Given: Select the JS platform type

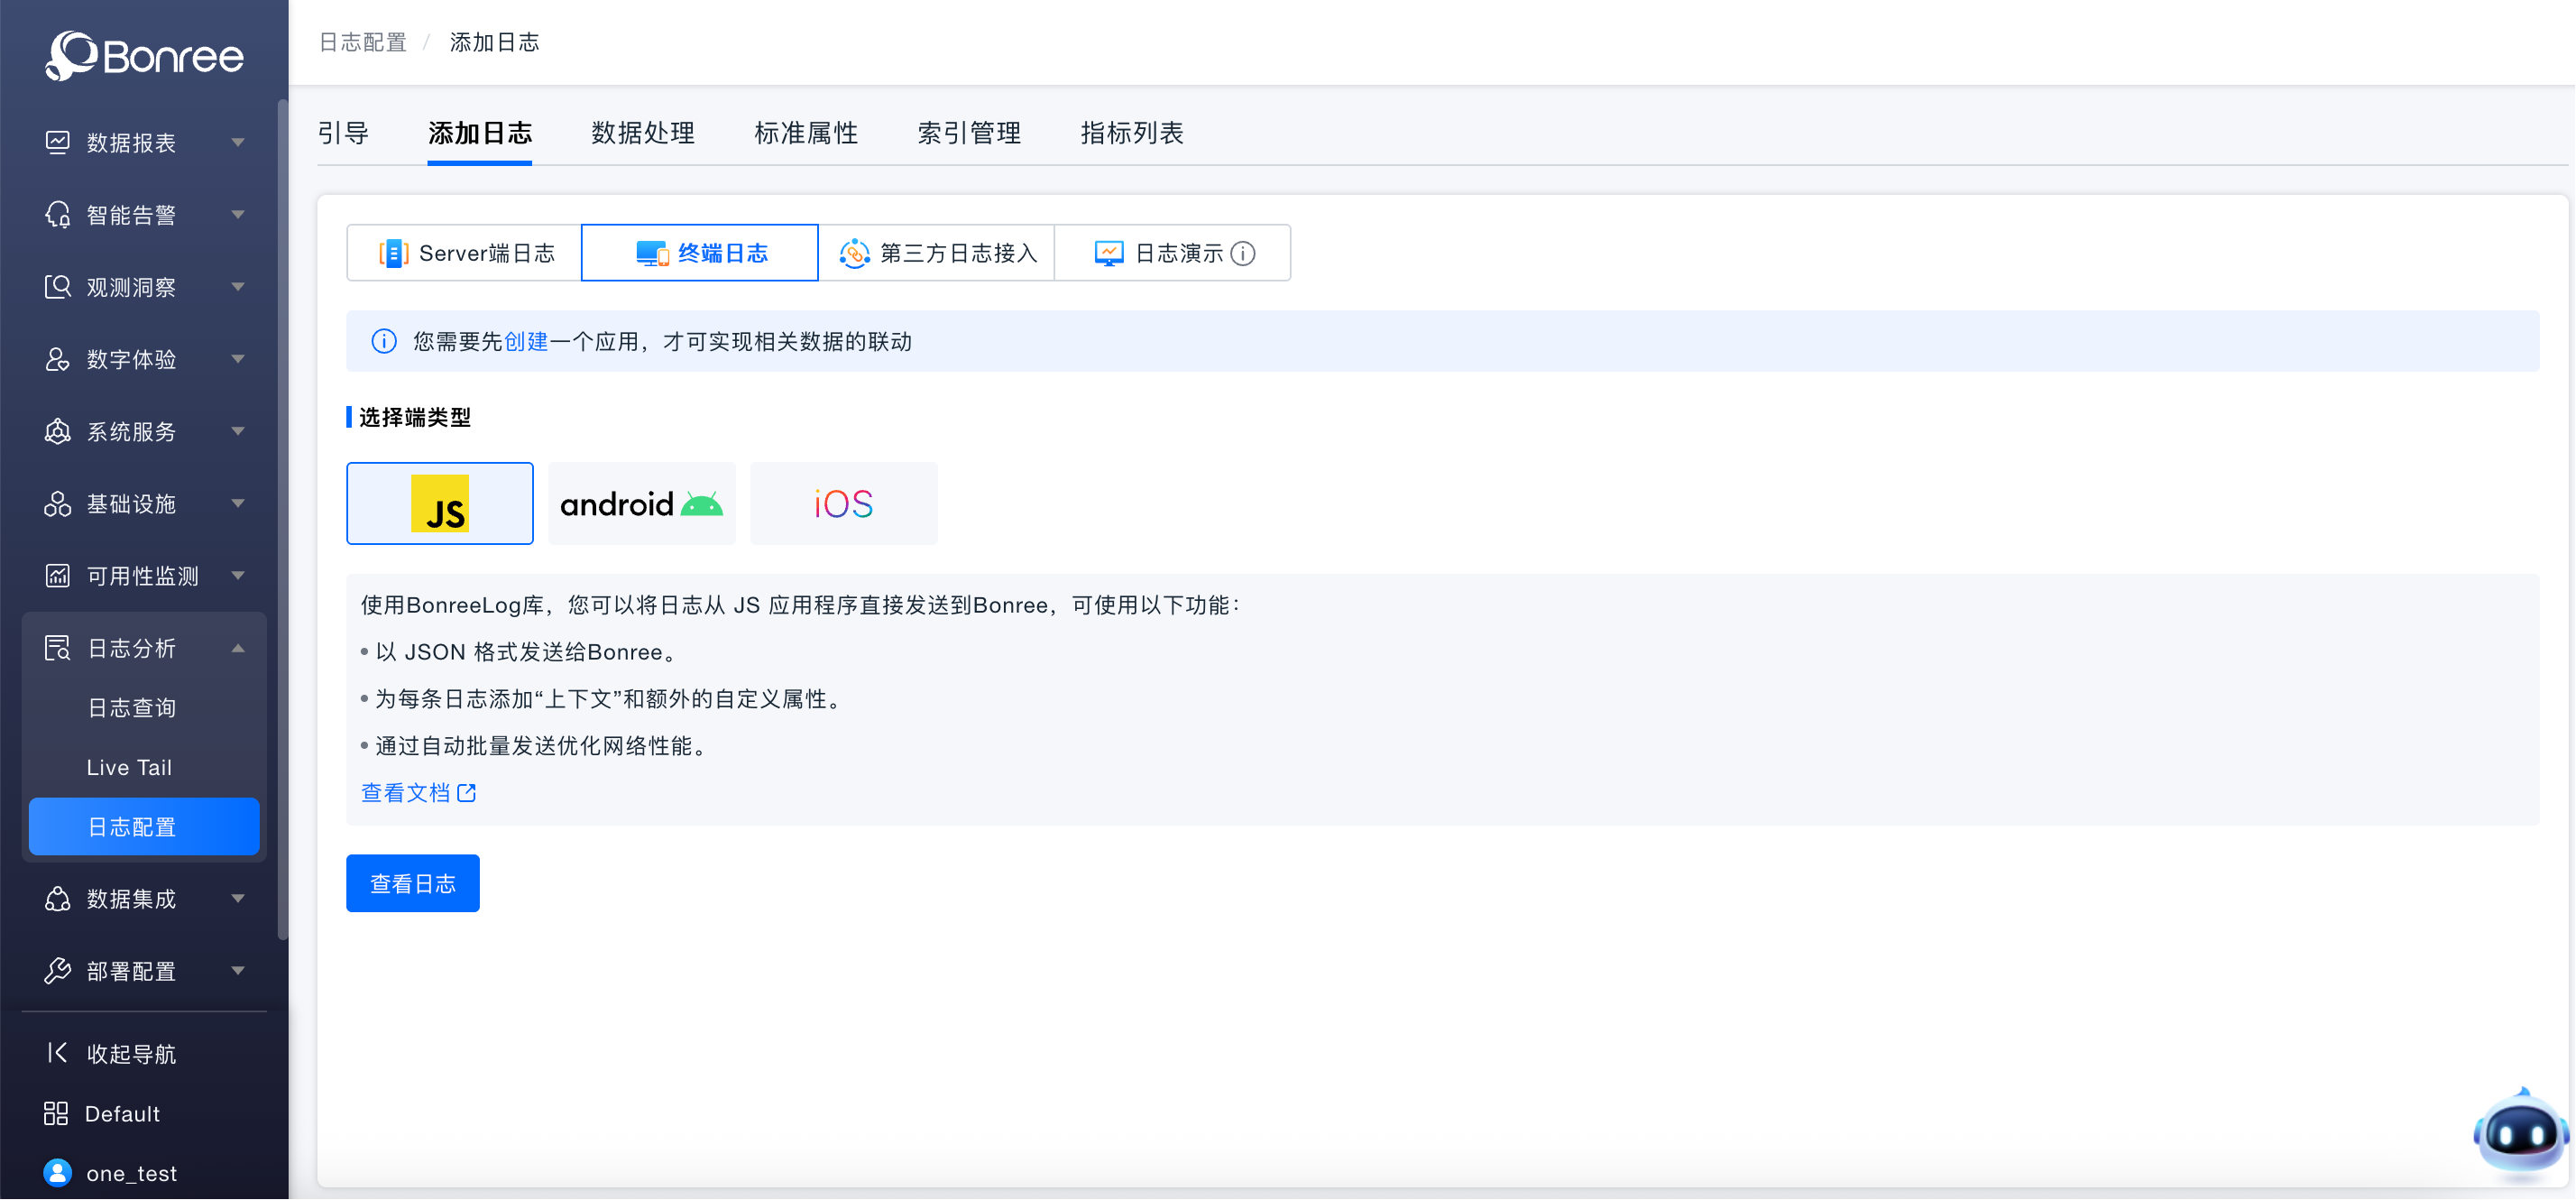Looking at the screenshot, I should coord(440,504).
